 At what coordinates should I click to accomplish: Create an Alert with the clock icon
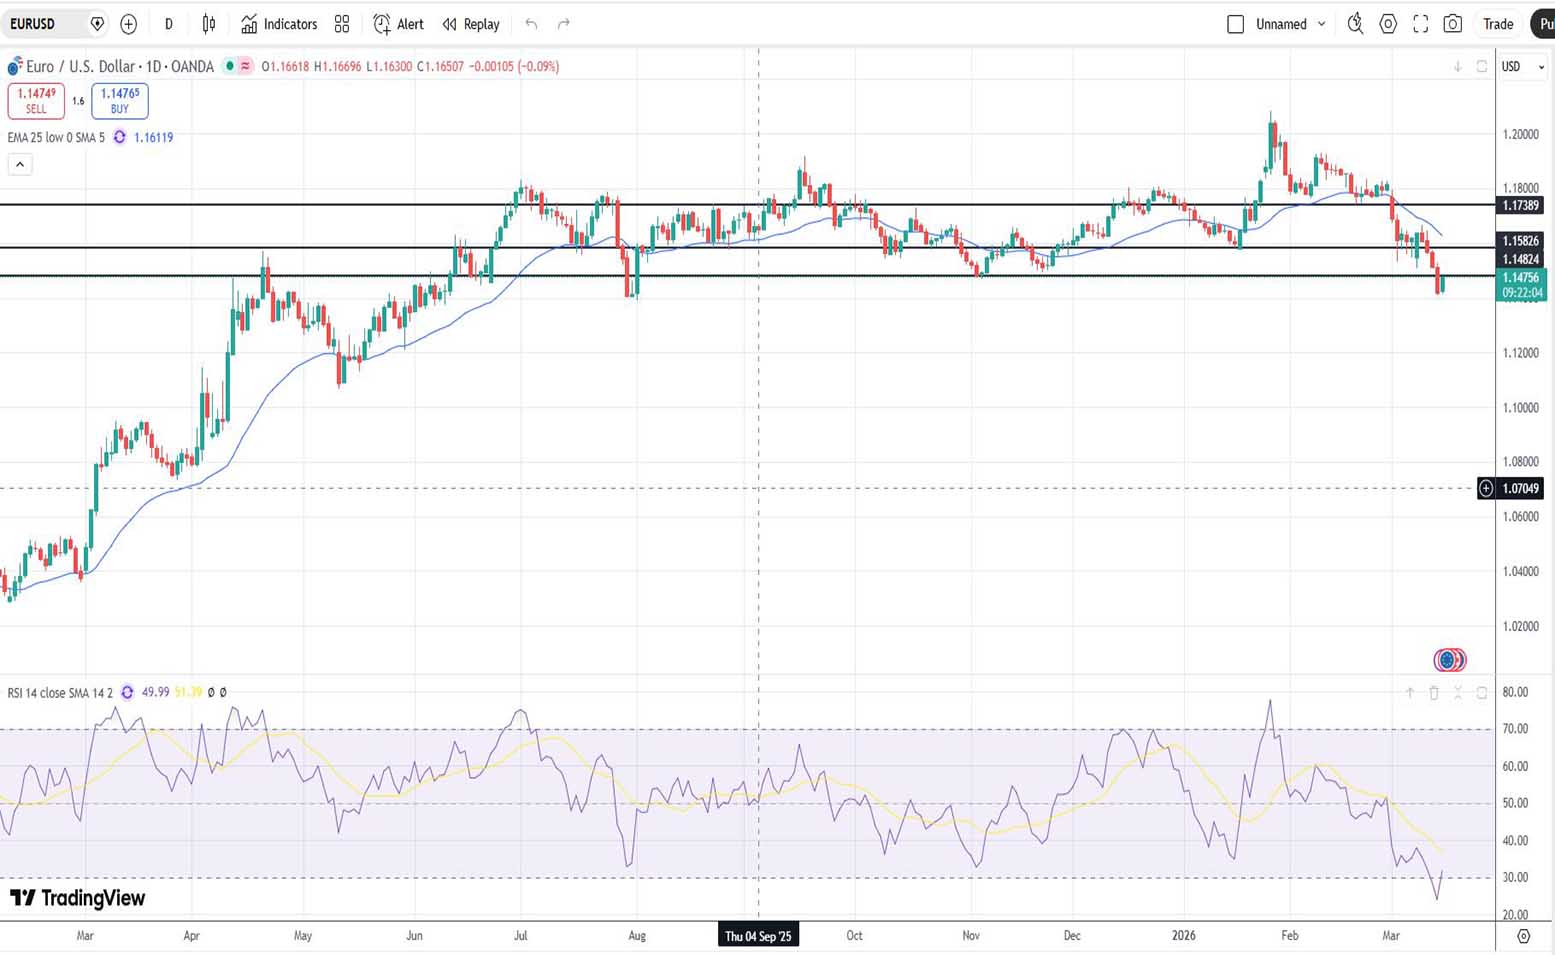coord(398,24)
